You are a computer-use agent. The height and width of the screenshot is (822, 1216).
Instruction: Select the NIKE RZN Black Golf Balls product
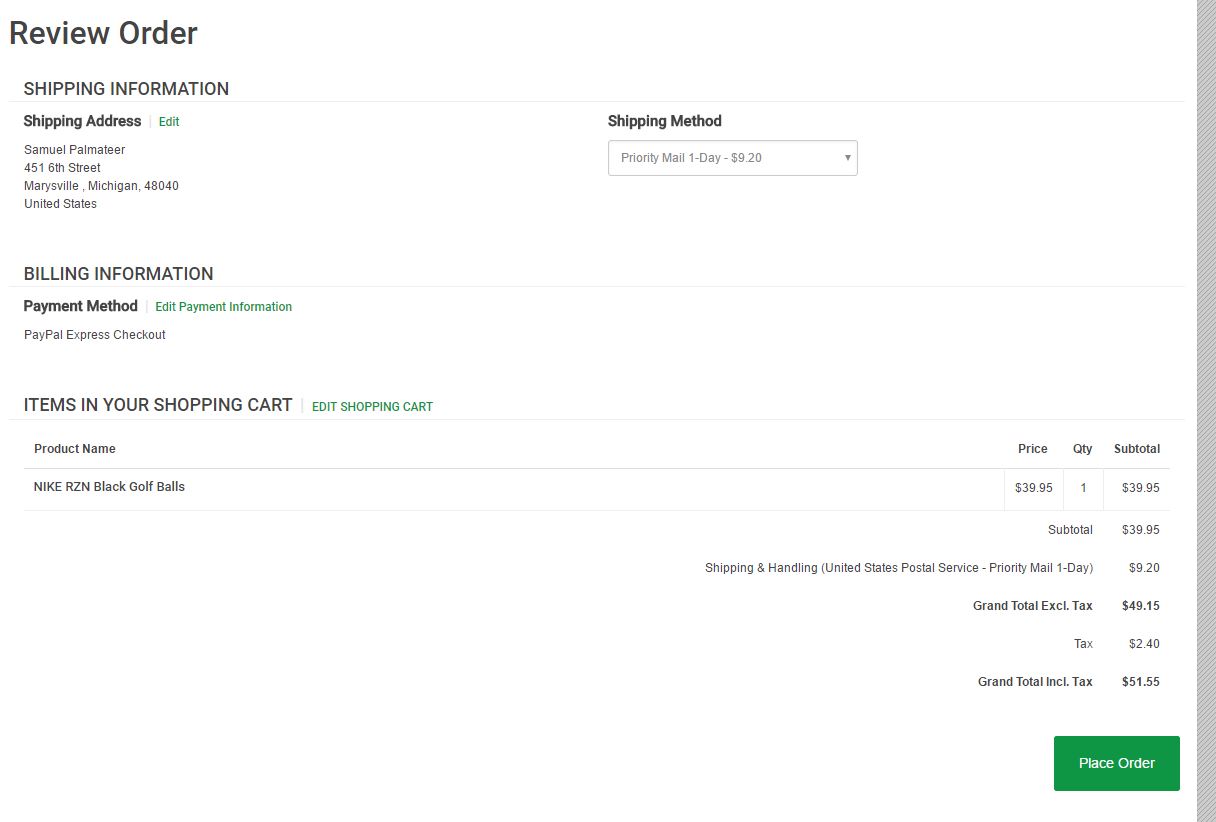click(x=109, y=487)
